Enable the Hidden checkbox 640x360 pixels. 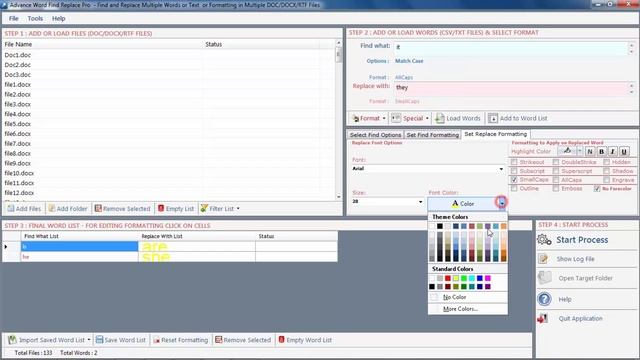pos(607,162)
